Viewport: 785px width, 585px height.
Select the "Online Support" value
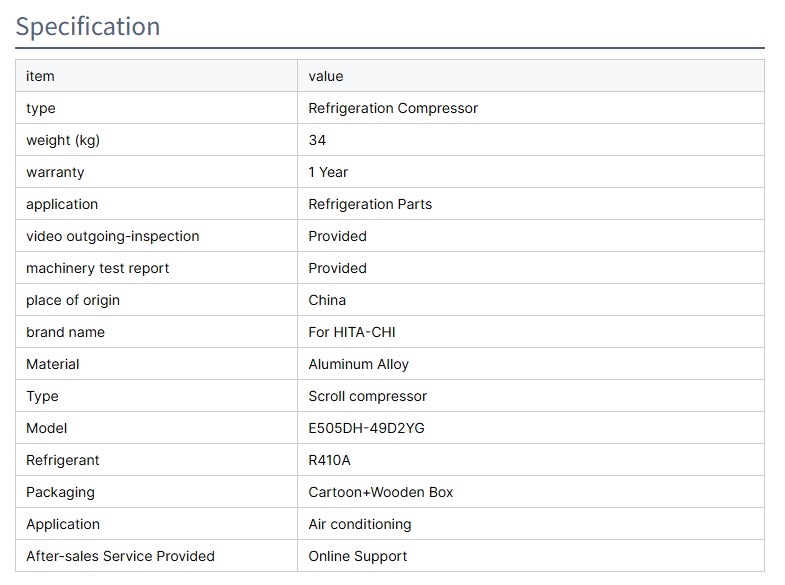(358, 556)
